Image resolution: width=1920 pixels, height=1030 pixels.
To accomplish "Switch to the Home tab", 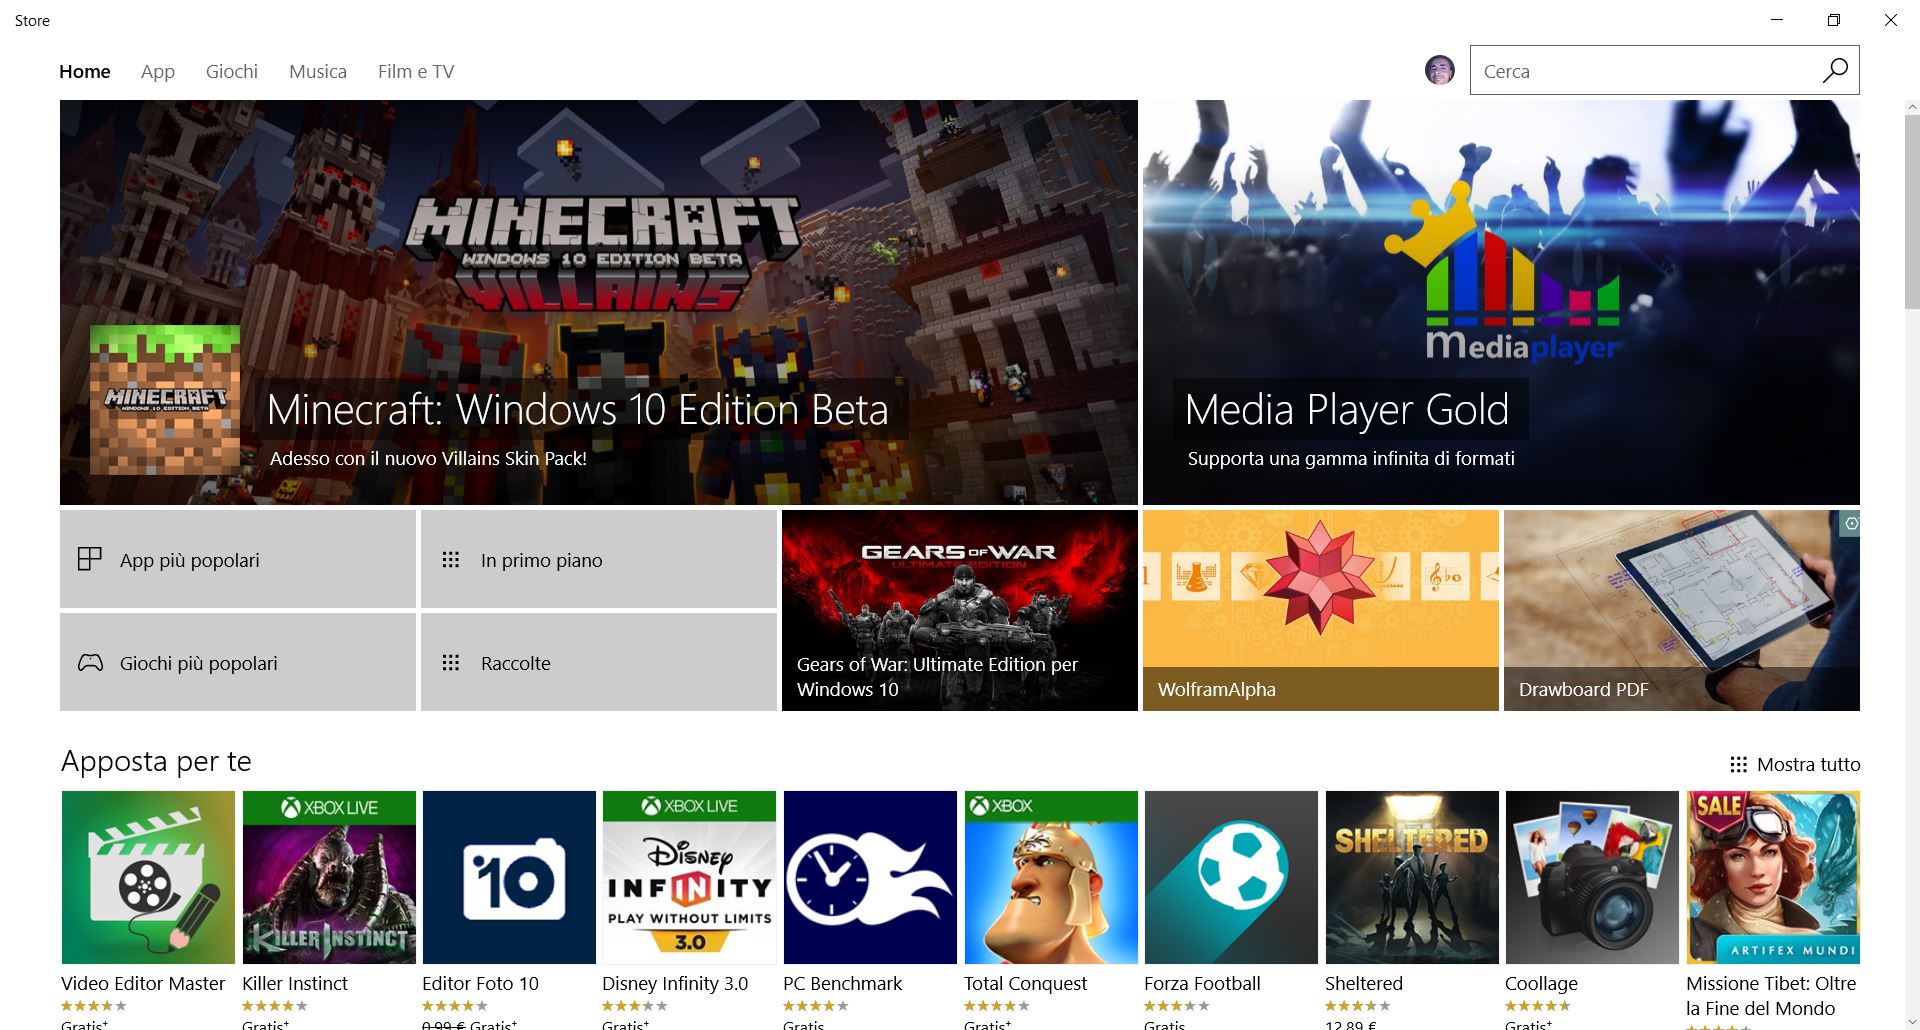I will tap(85, 71).
